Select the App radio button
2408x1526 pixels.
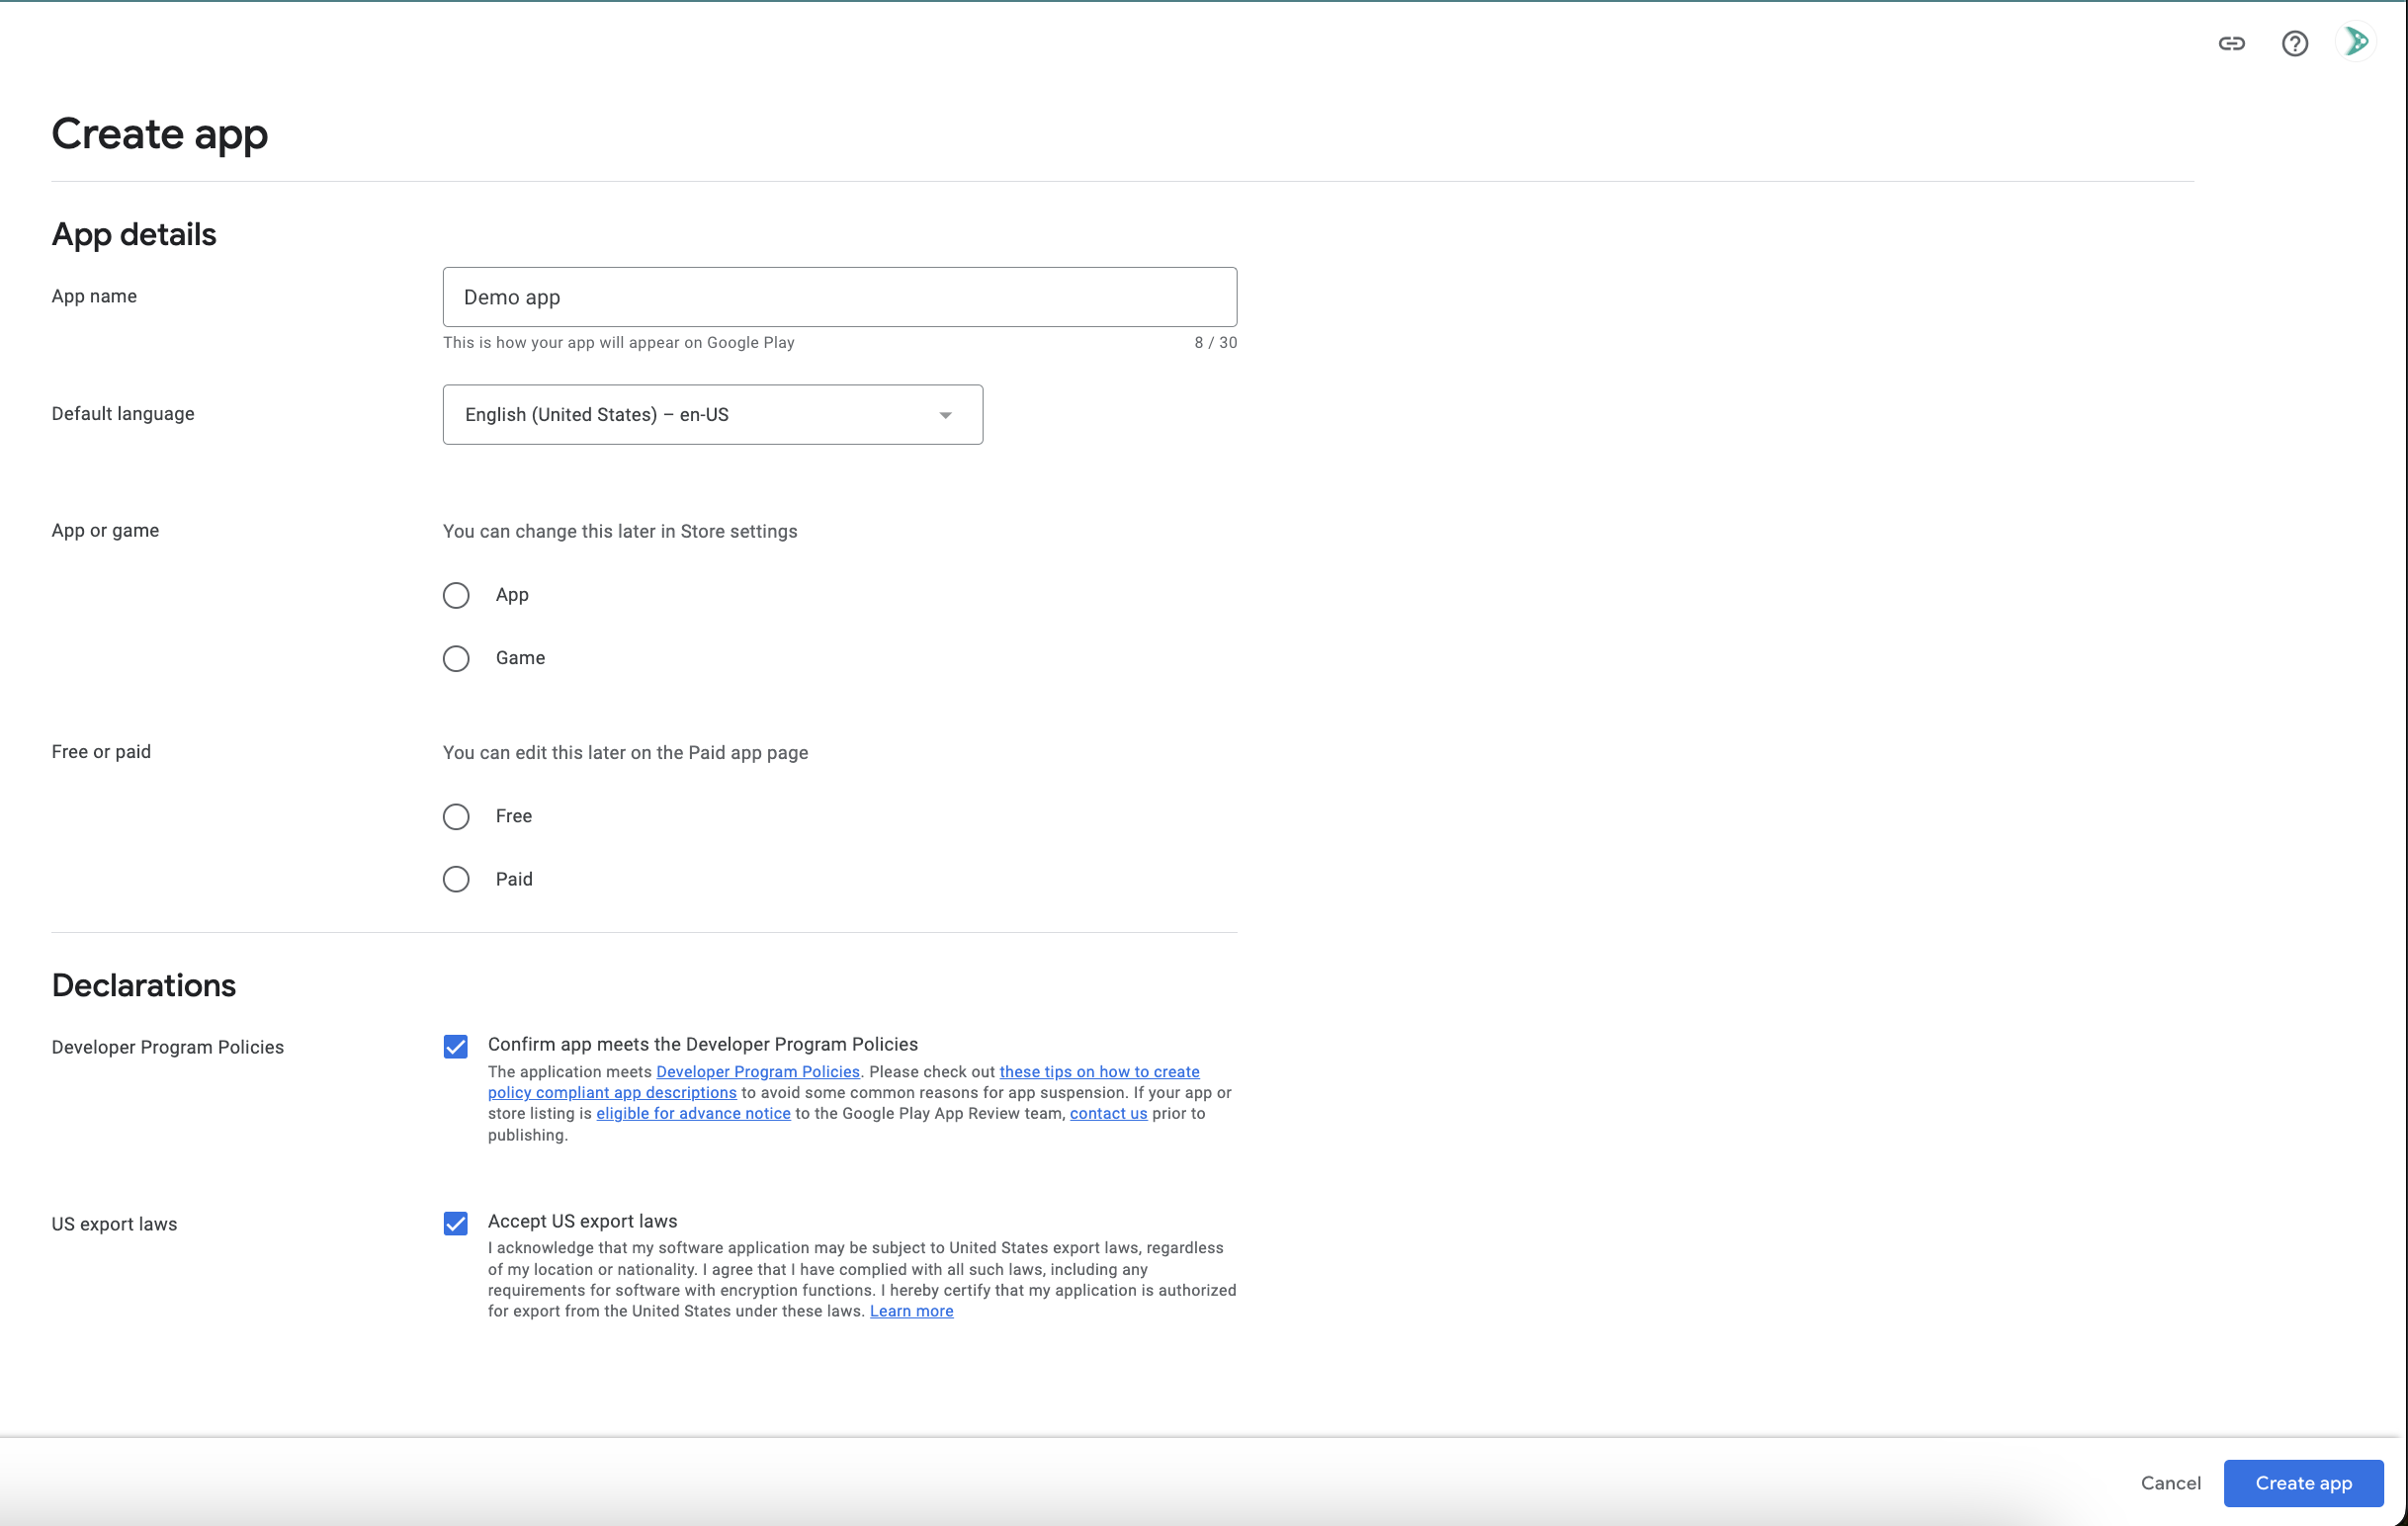pyautogui.click(x=456, y=595)
